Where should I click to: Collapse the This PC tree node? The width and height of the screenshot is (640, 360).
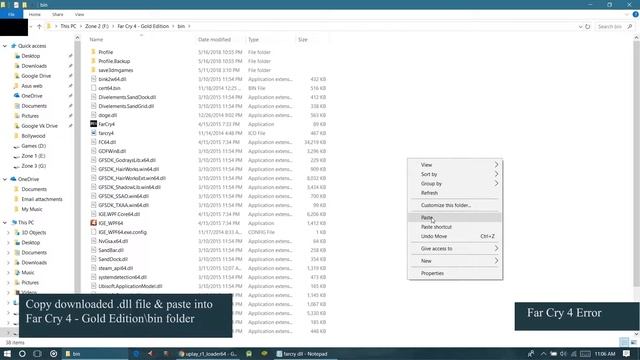[x=5, y=222]
